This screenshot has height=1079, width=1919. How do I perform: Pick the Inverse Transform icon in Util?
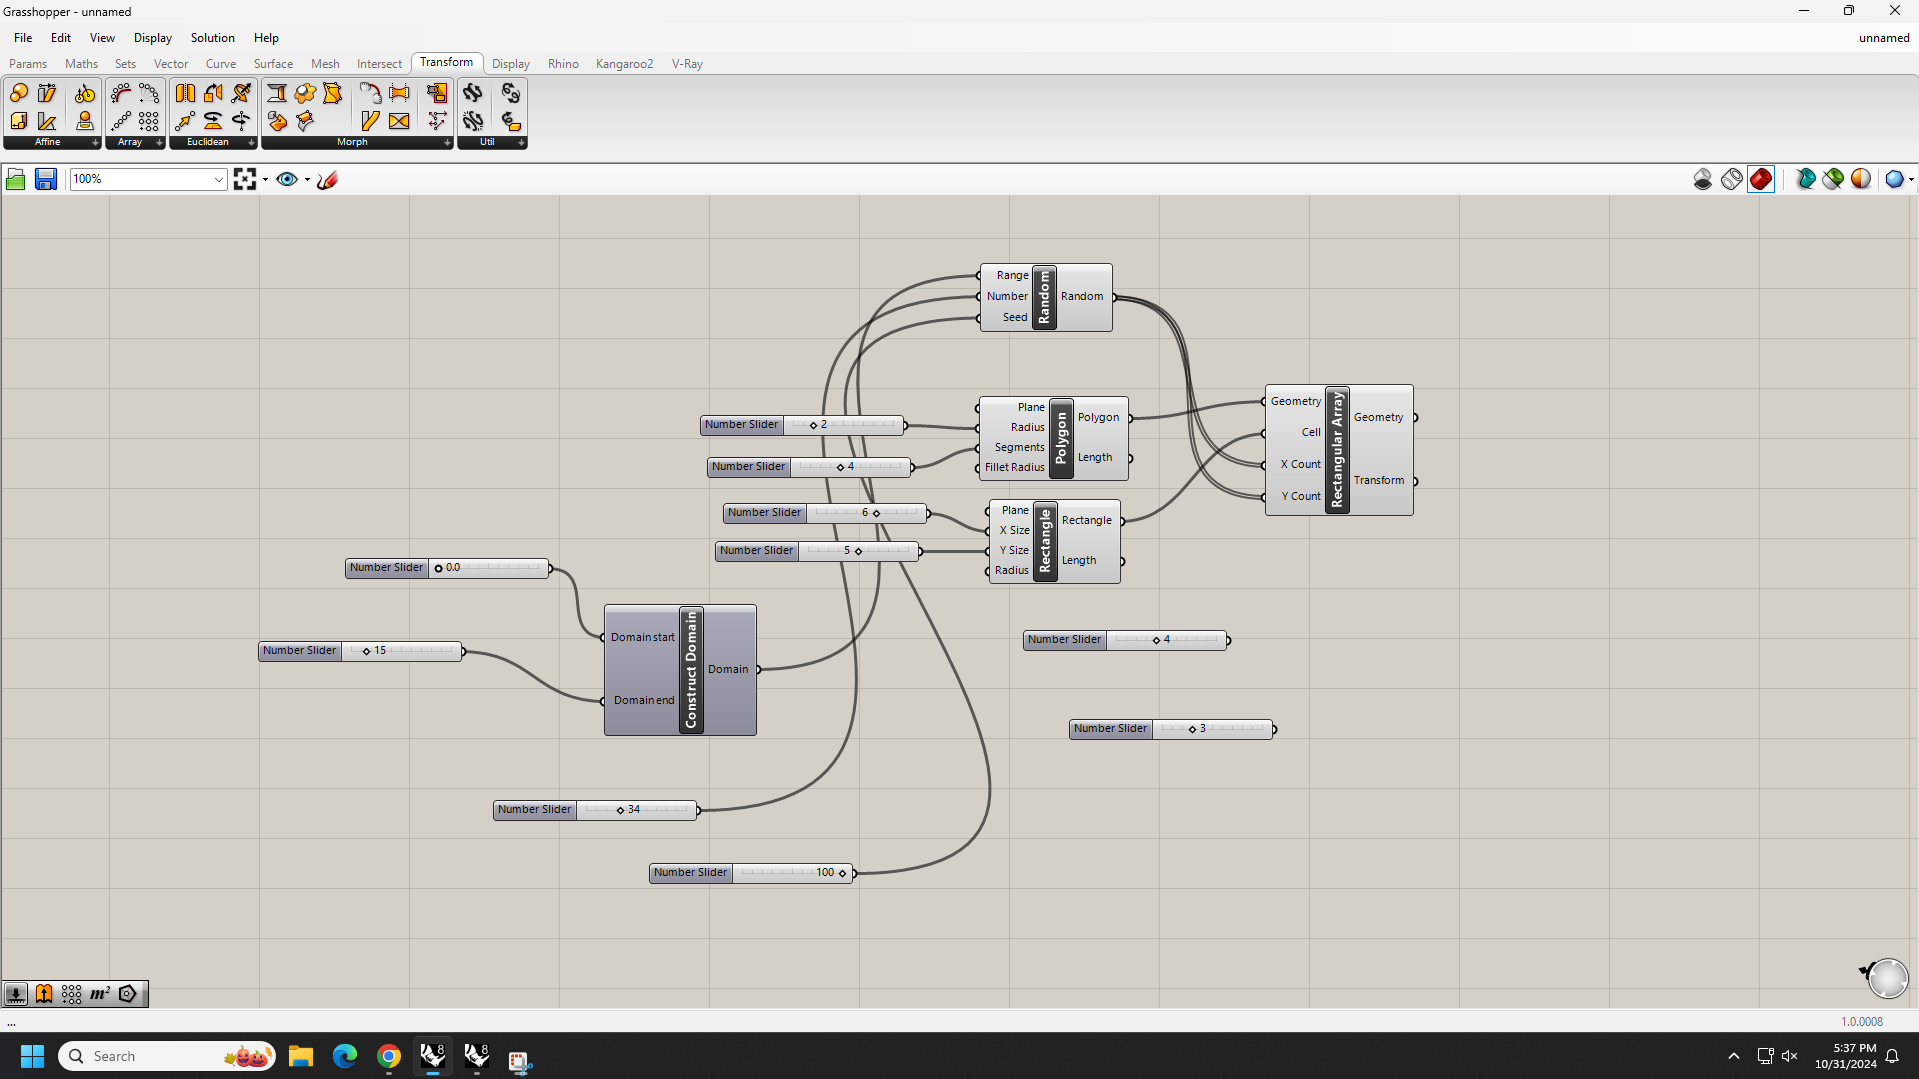511,93
